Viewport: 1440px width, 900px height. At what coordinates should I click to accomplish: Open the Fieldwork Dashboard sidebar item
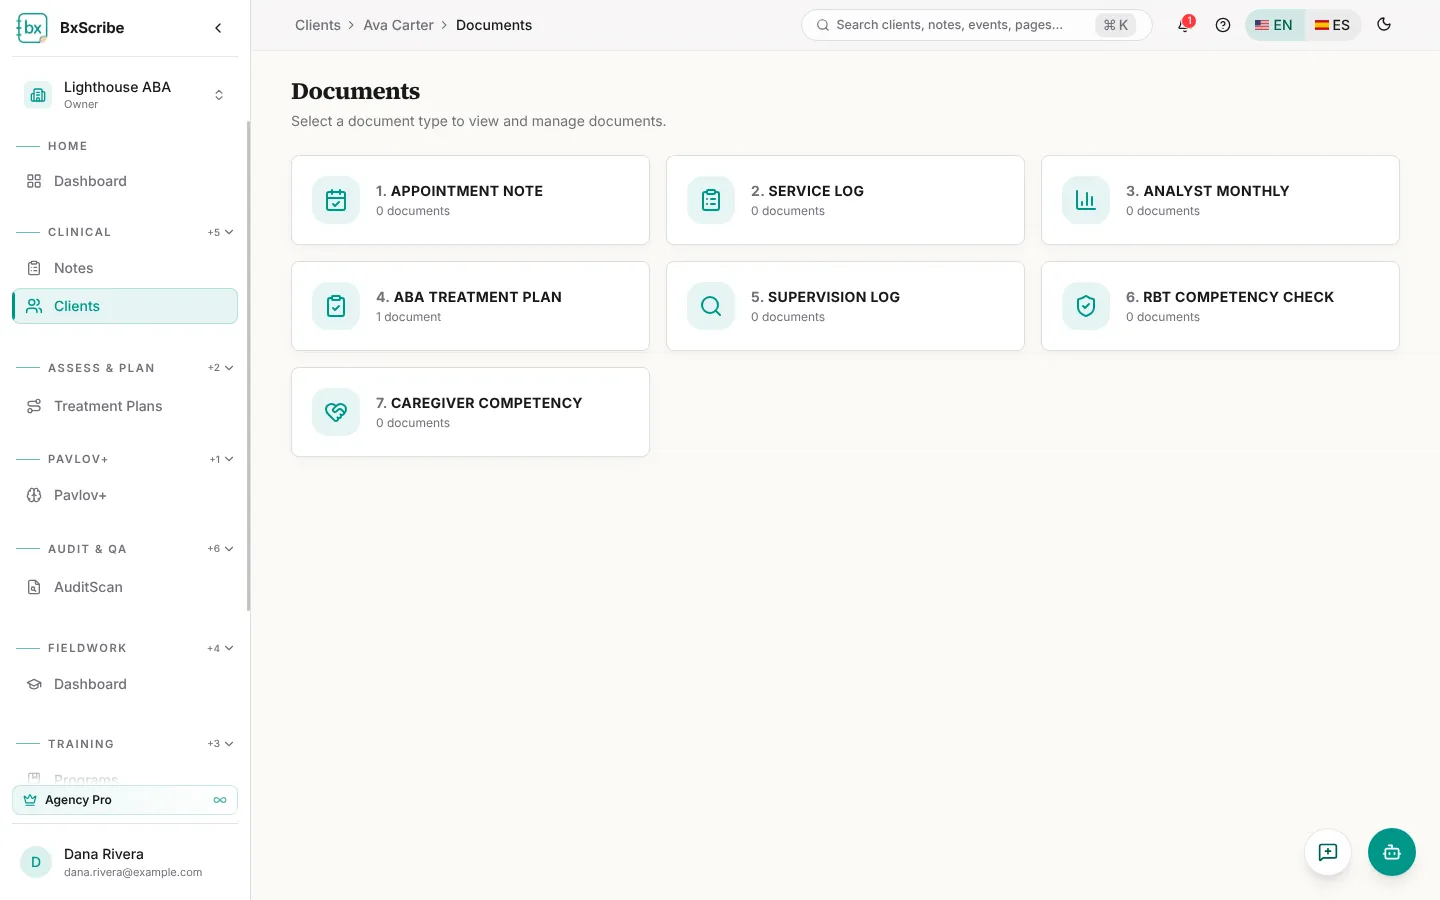click(x=125, y=684)
